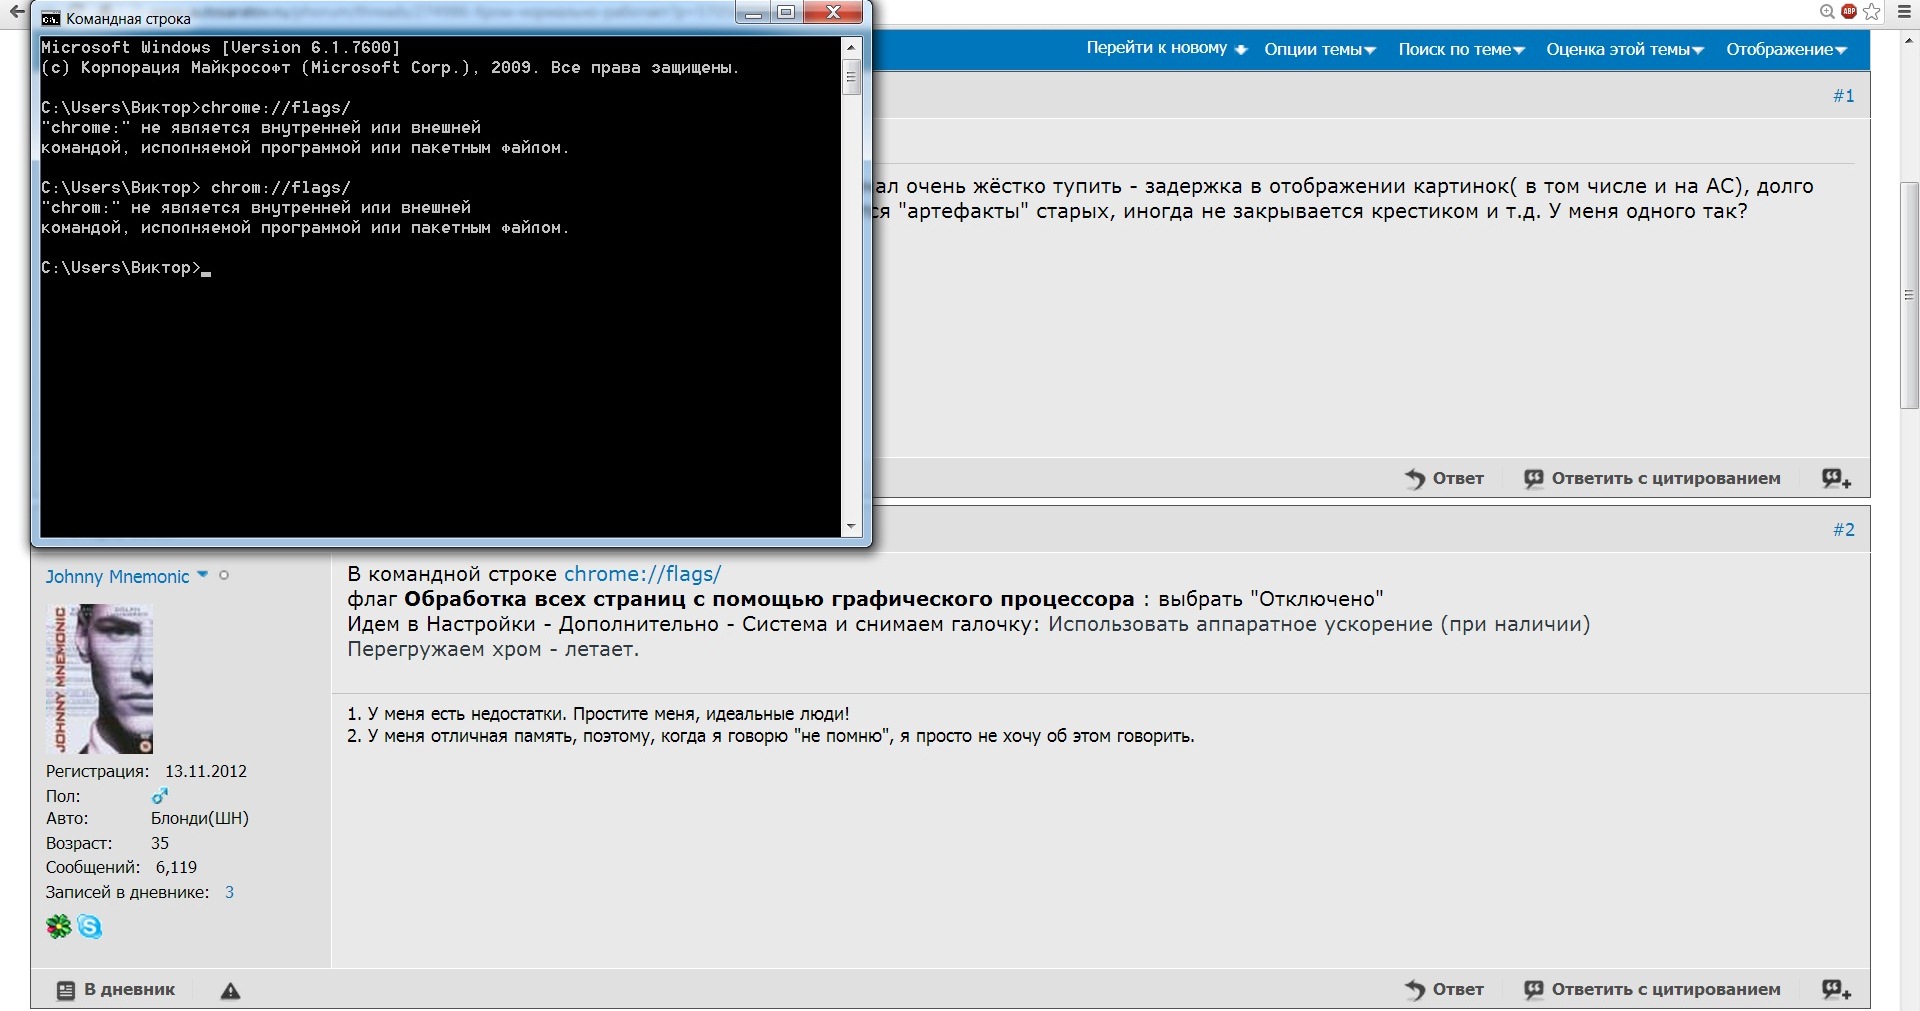The width and height of the screenshot is (1920, 1011).
Task: Open Johnny Mnemonic avatar image
Action: [99, 679]
